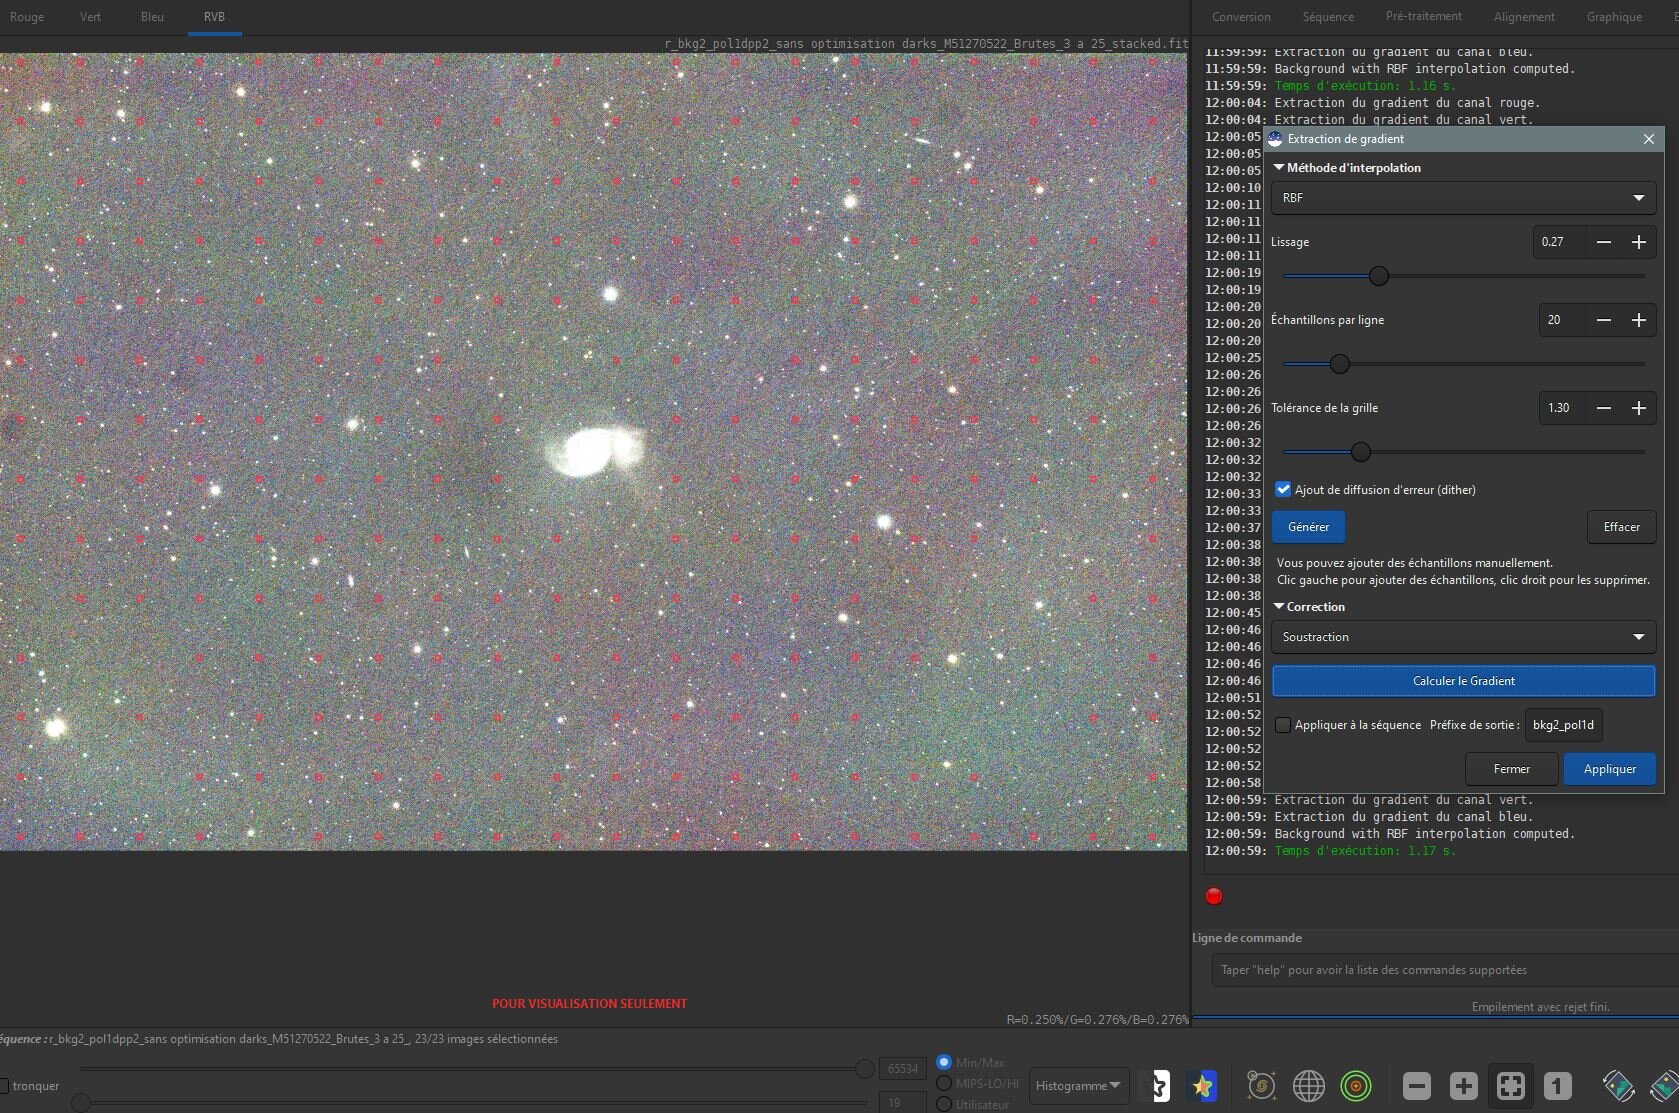This screenshot has height=1113, width=1679.
Task: Enable Appliquer à la séquence checkbox
Action: [1283, 725]
